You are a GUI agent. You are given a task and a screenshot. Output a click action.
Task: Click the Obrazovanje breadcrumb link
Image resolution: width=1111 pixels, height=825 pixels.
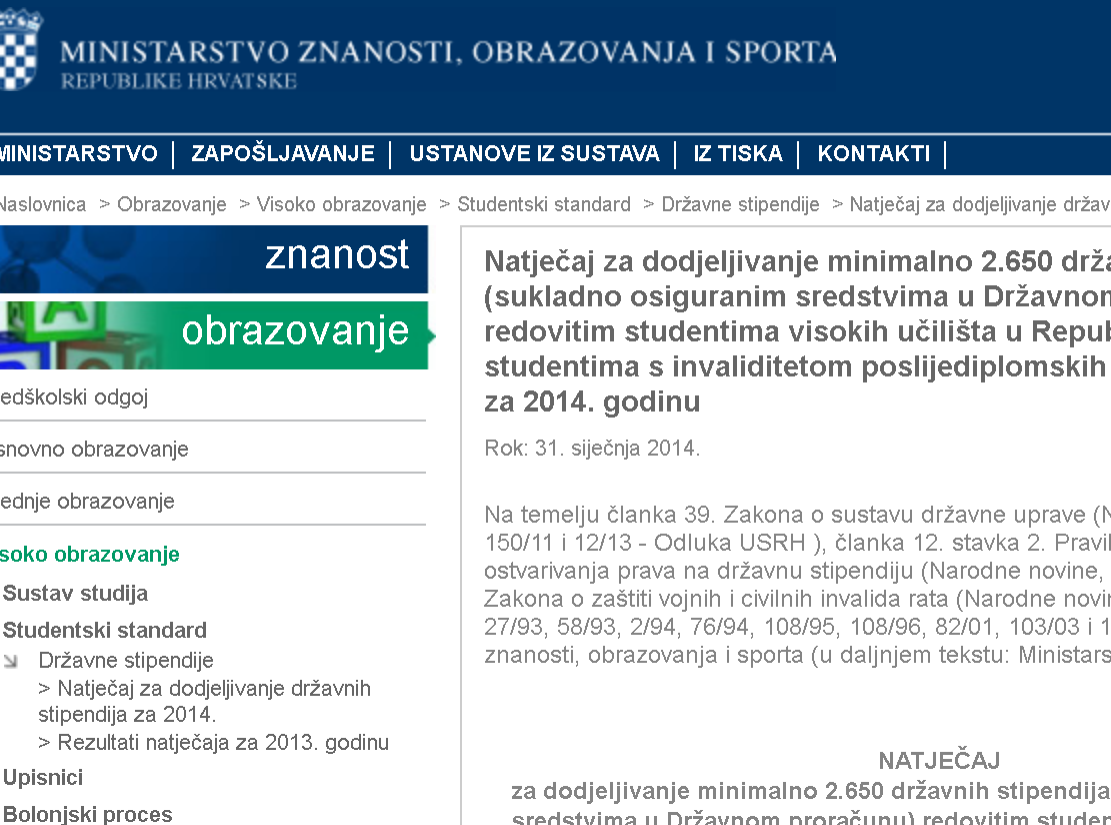(x=172, y=205)
